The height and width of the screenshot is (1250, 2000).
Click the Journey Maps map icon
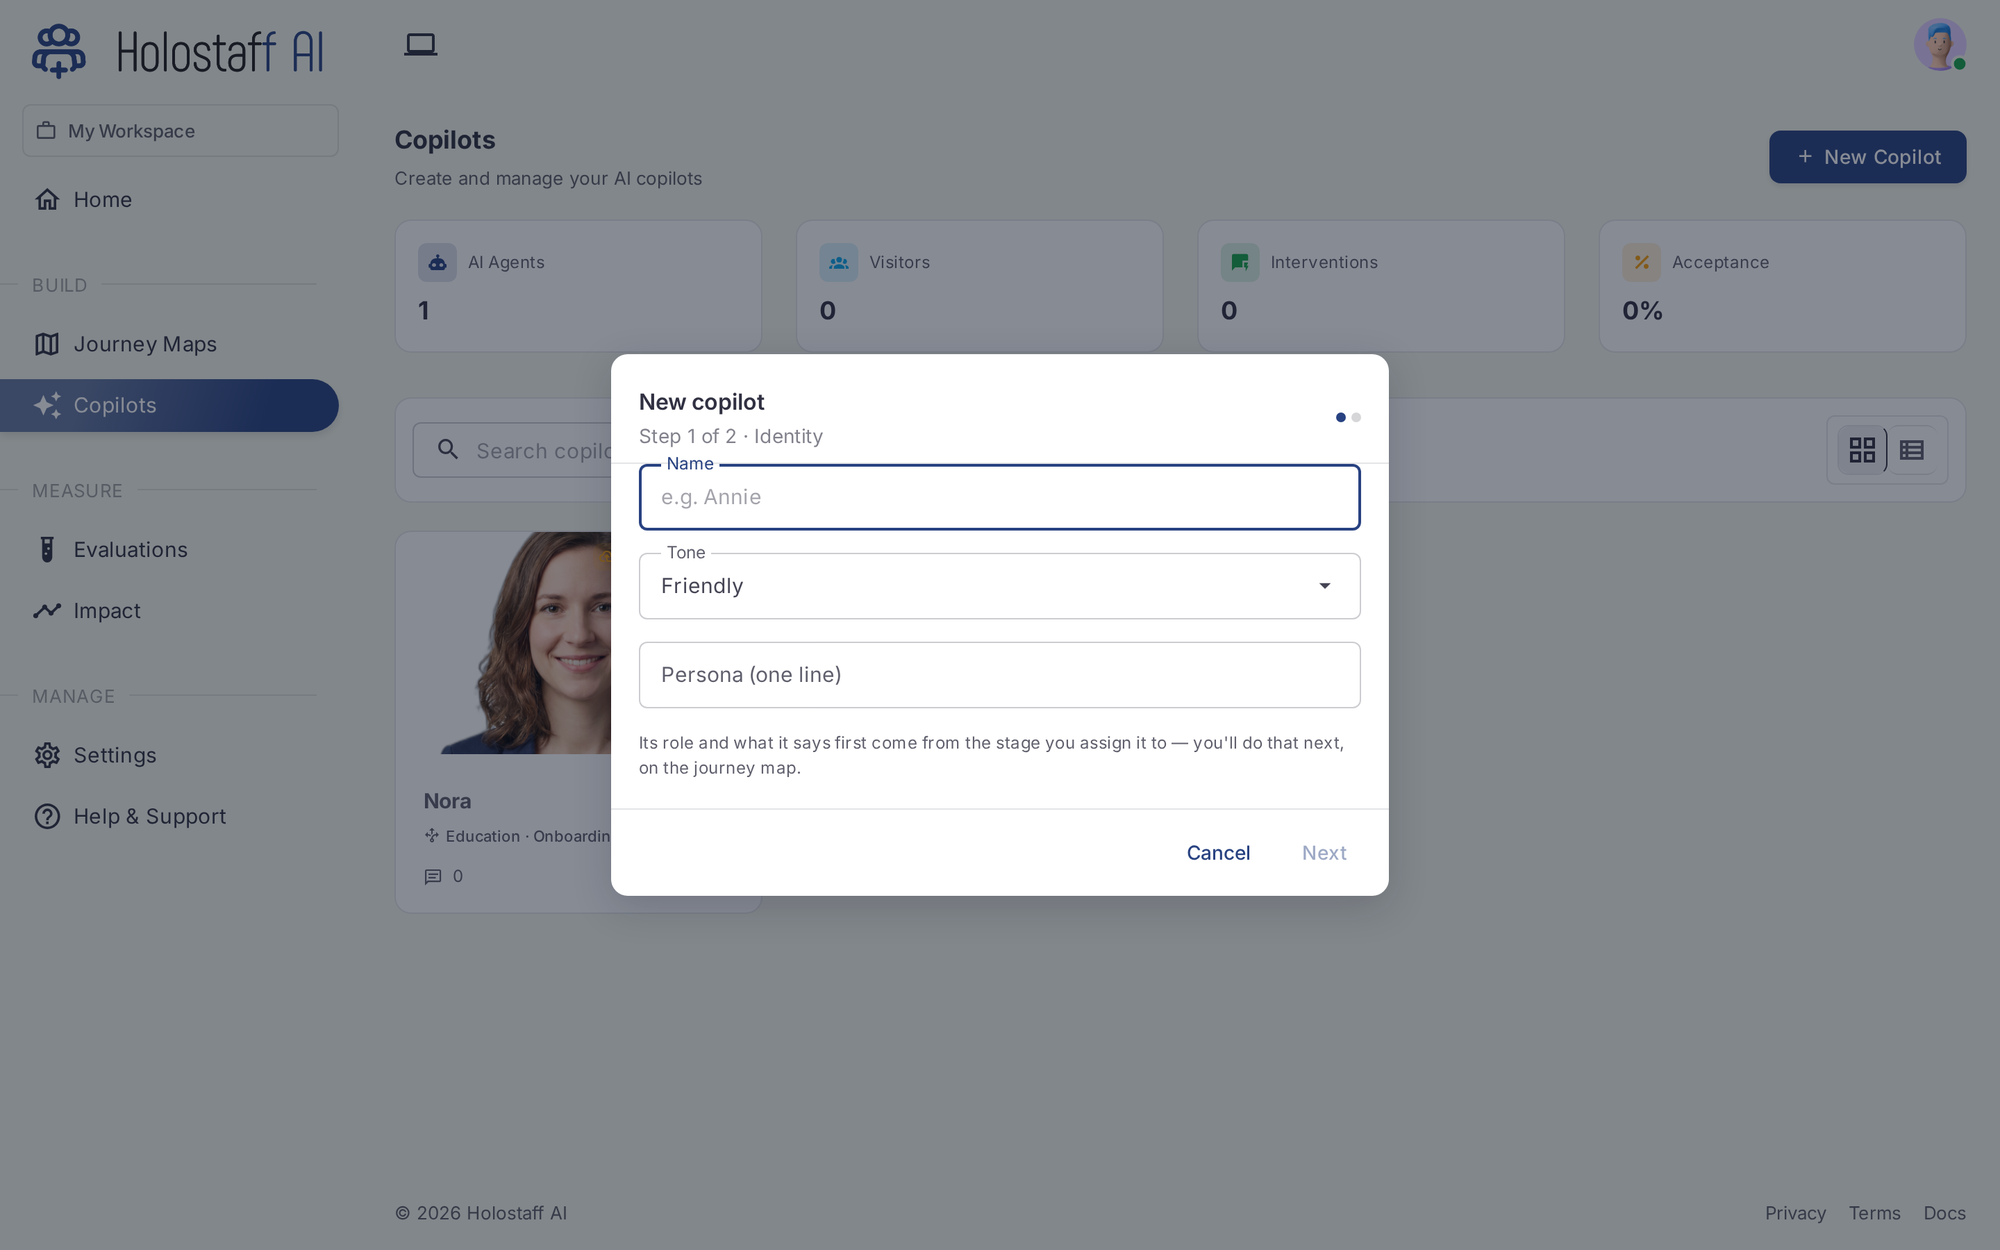[x=47, y=344]
